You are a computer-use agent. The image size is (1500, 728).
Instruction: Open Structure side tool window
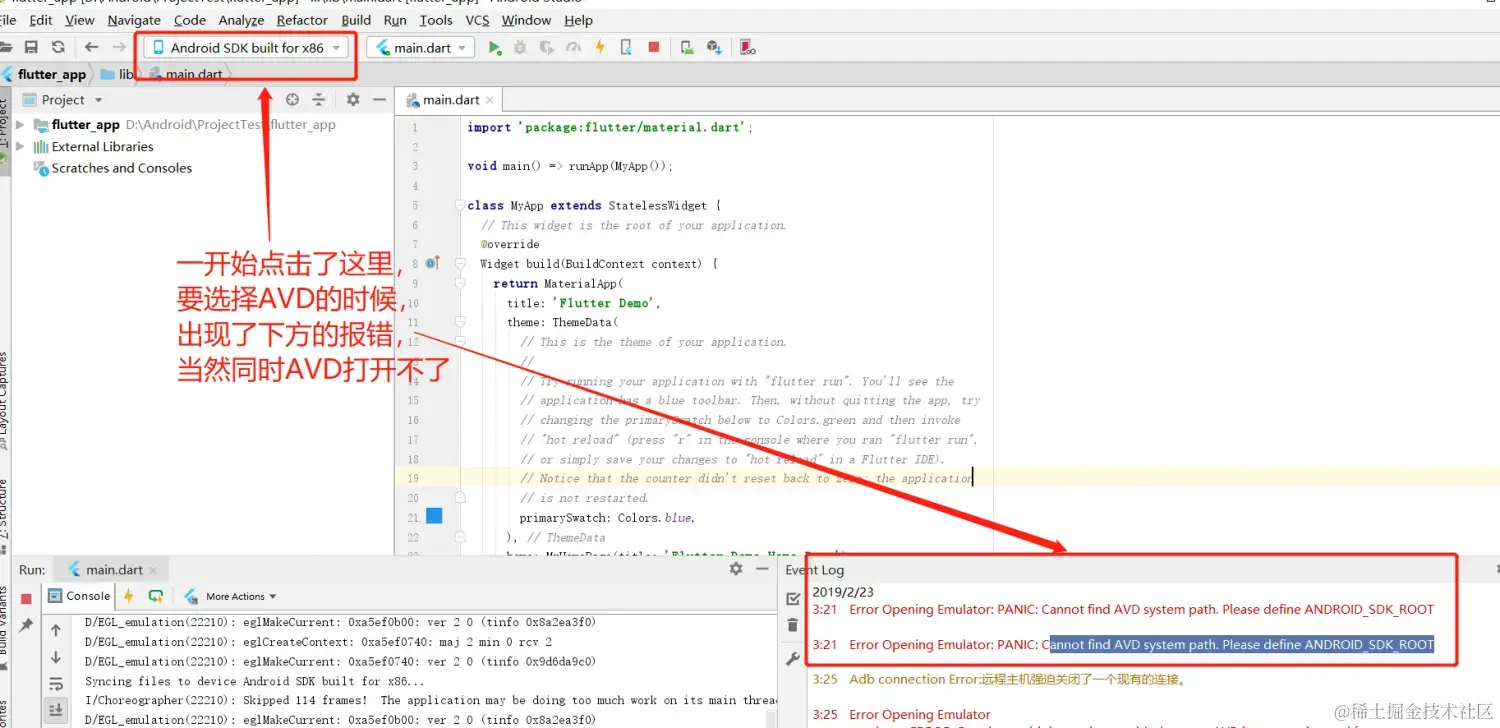(x=4, y=517)
